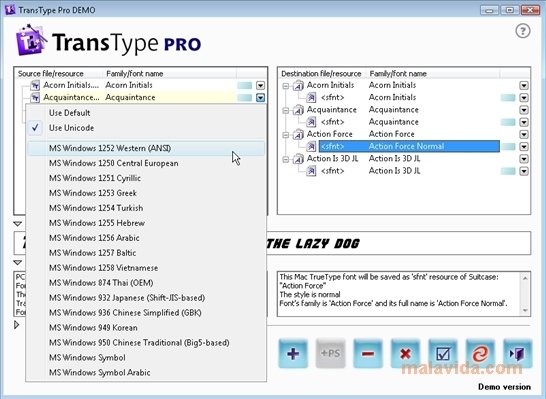Viewport: 546px width, 399px height.
Task: Choose MS Windows 1252 Western (ANSI)
Action: tap(146, 148)
